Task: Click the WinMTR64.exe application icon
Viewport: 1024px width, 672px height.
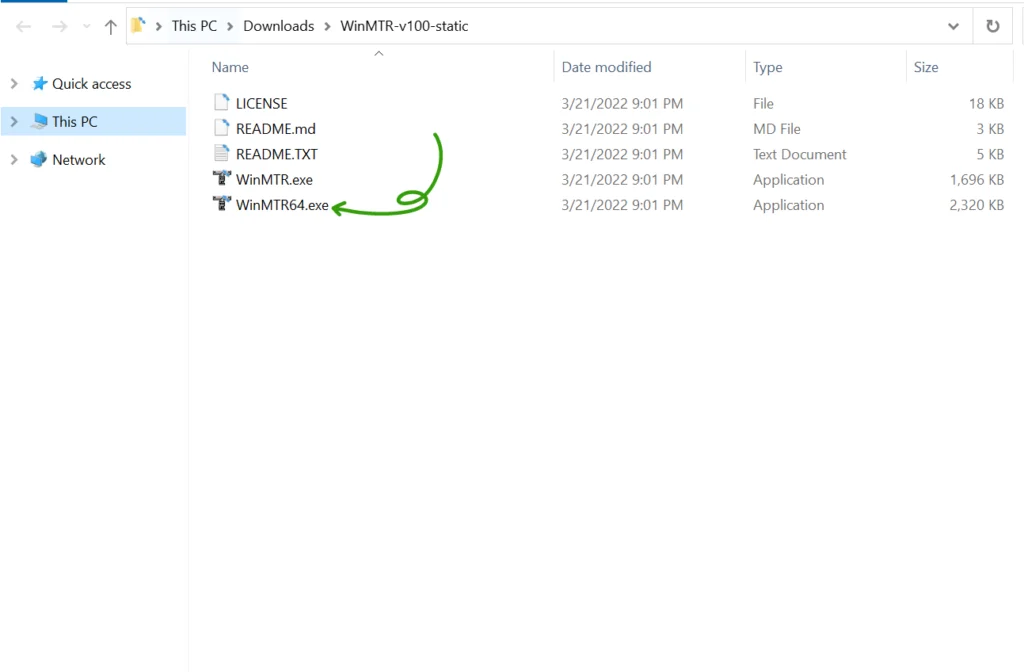Action: (222, 203)
